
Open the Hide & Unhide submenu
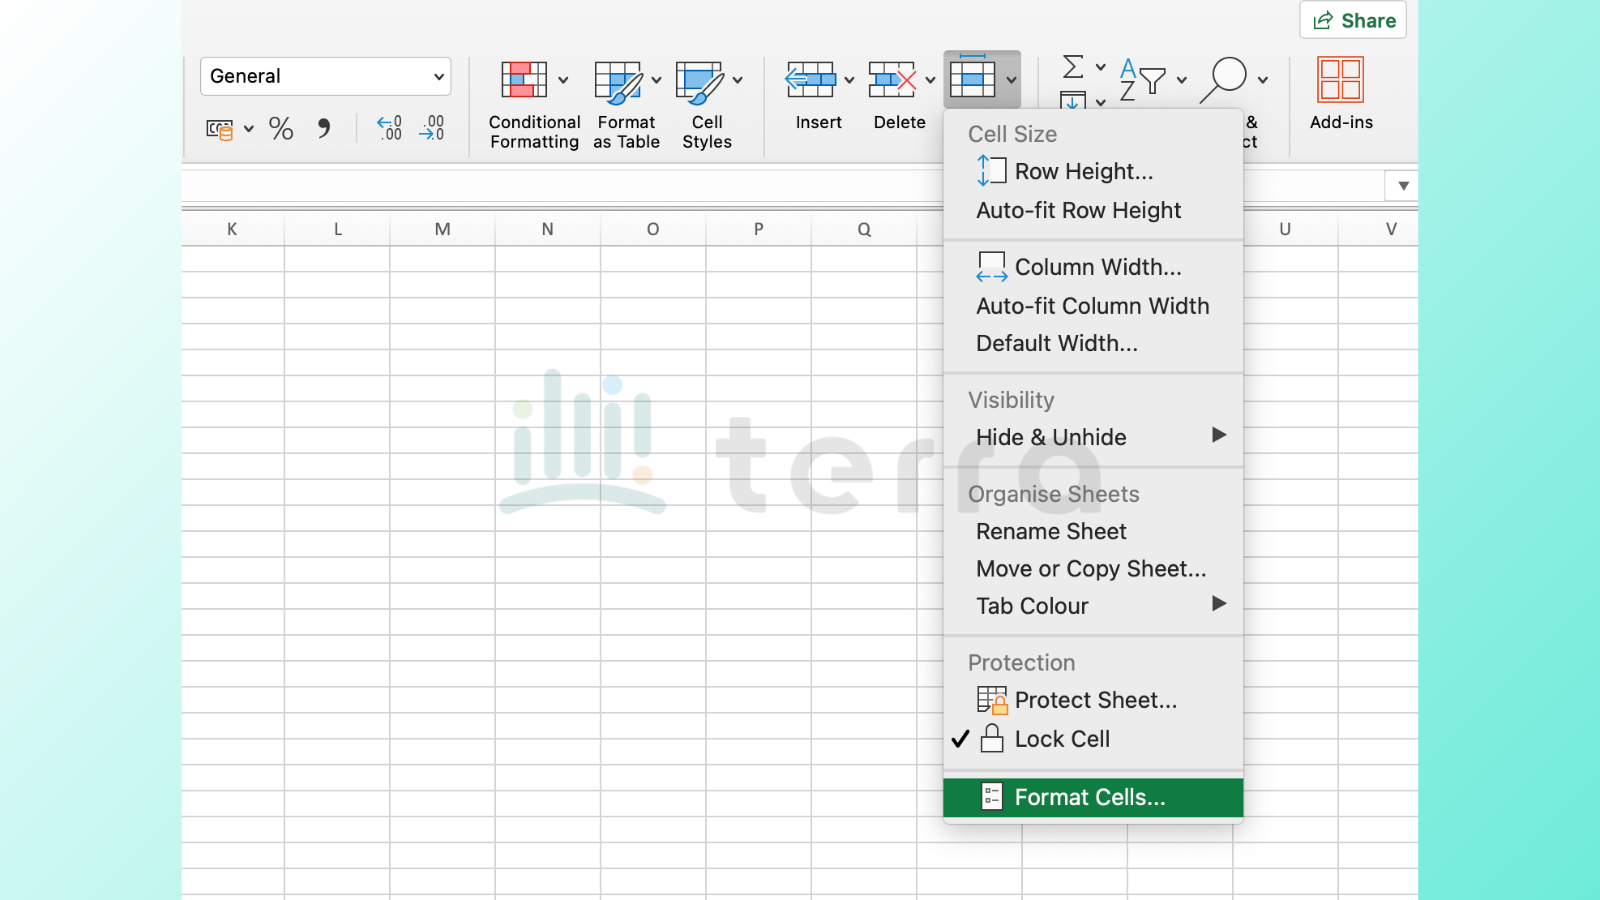point(1093,437)
